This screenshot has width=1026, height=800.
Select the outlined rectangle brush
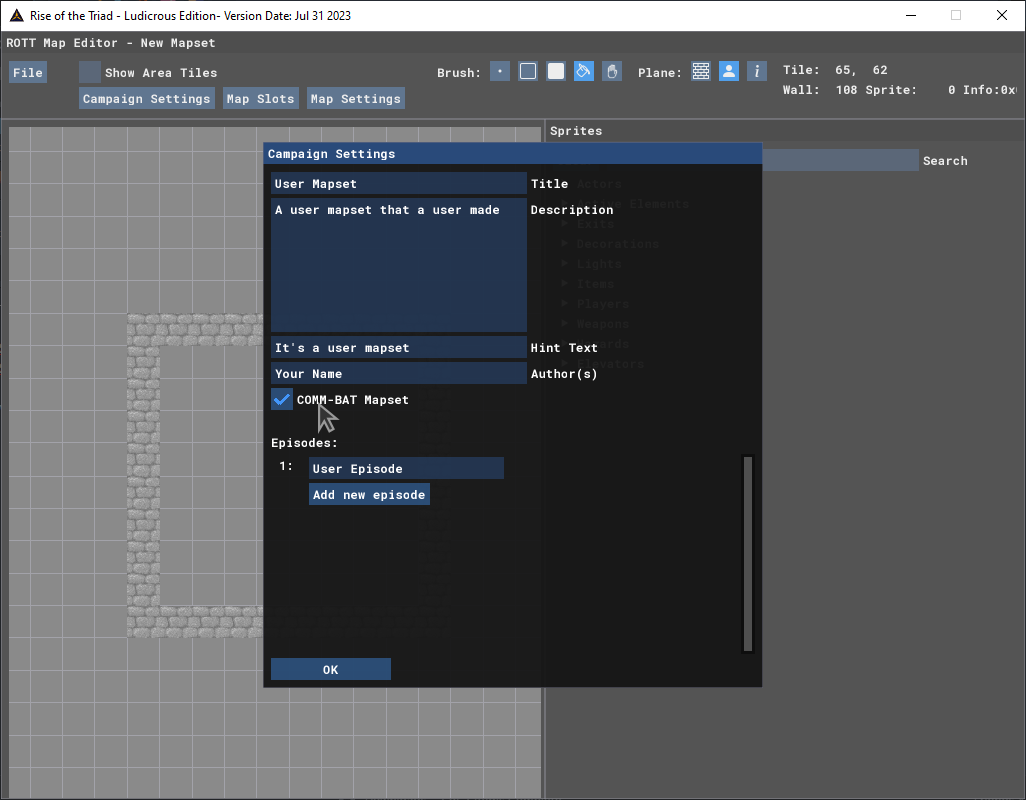(x=528, y=71)
